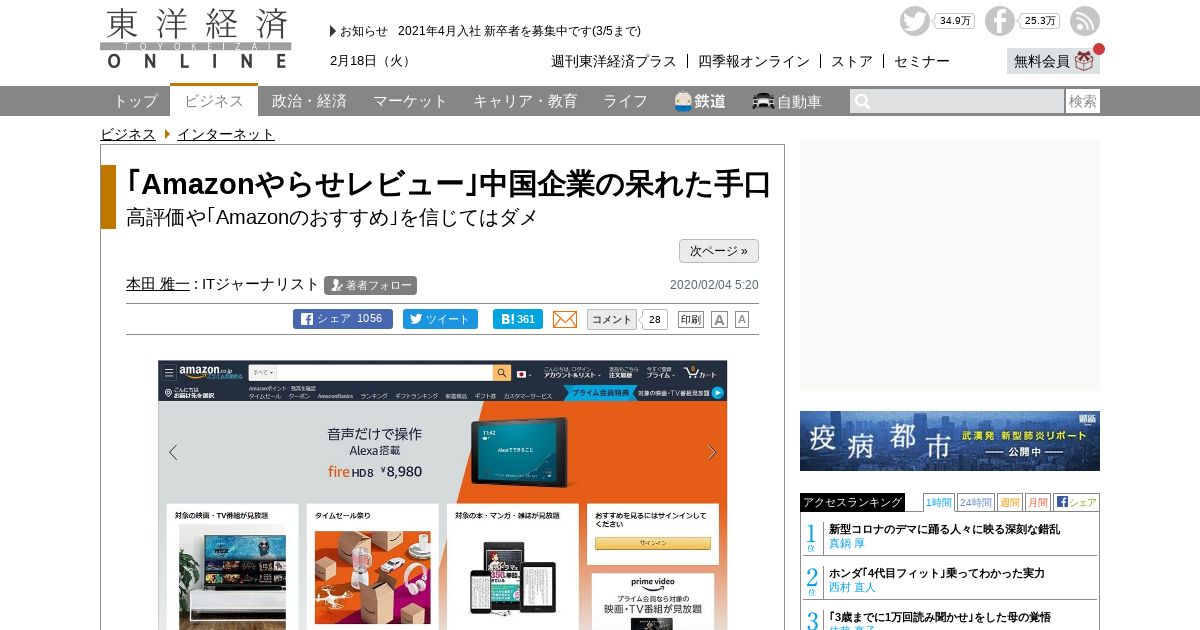Click the 無料会員 membership button

click(1053, 61)
